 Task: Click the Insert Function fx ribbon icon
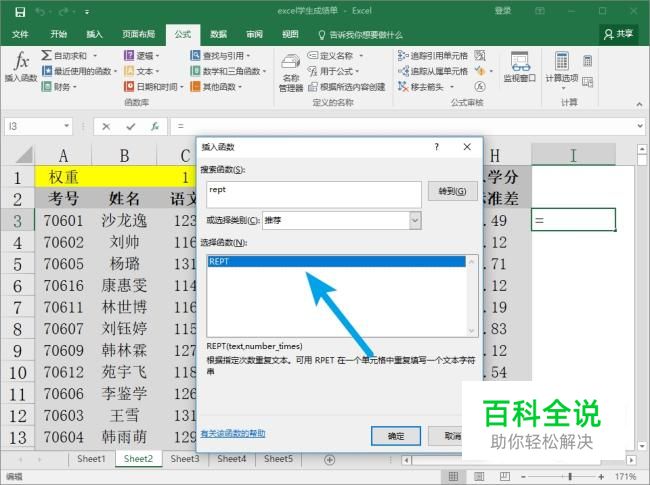(x=21, y=66)
